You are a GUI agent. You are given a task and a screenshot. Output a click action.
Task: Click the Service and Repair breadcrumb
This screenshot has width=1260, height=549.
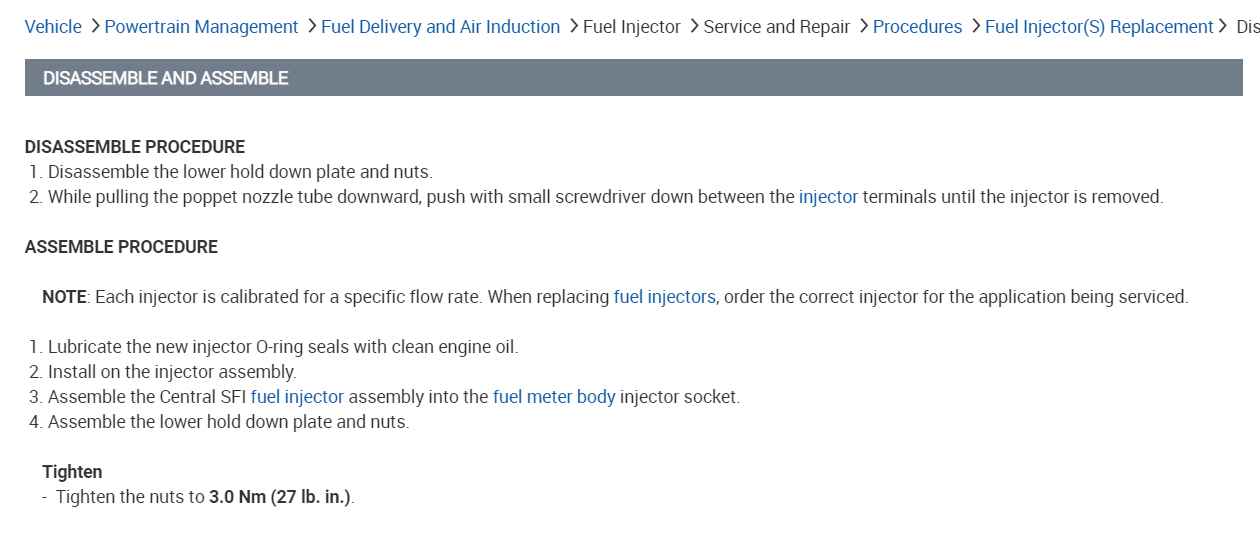776,27
